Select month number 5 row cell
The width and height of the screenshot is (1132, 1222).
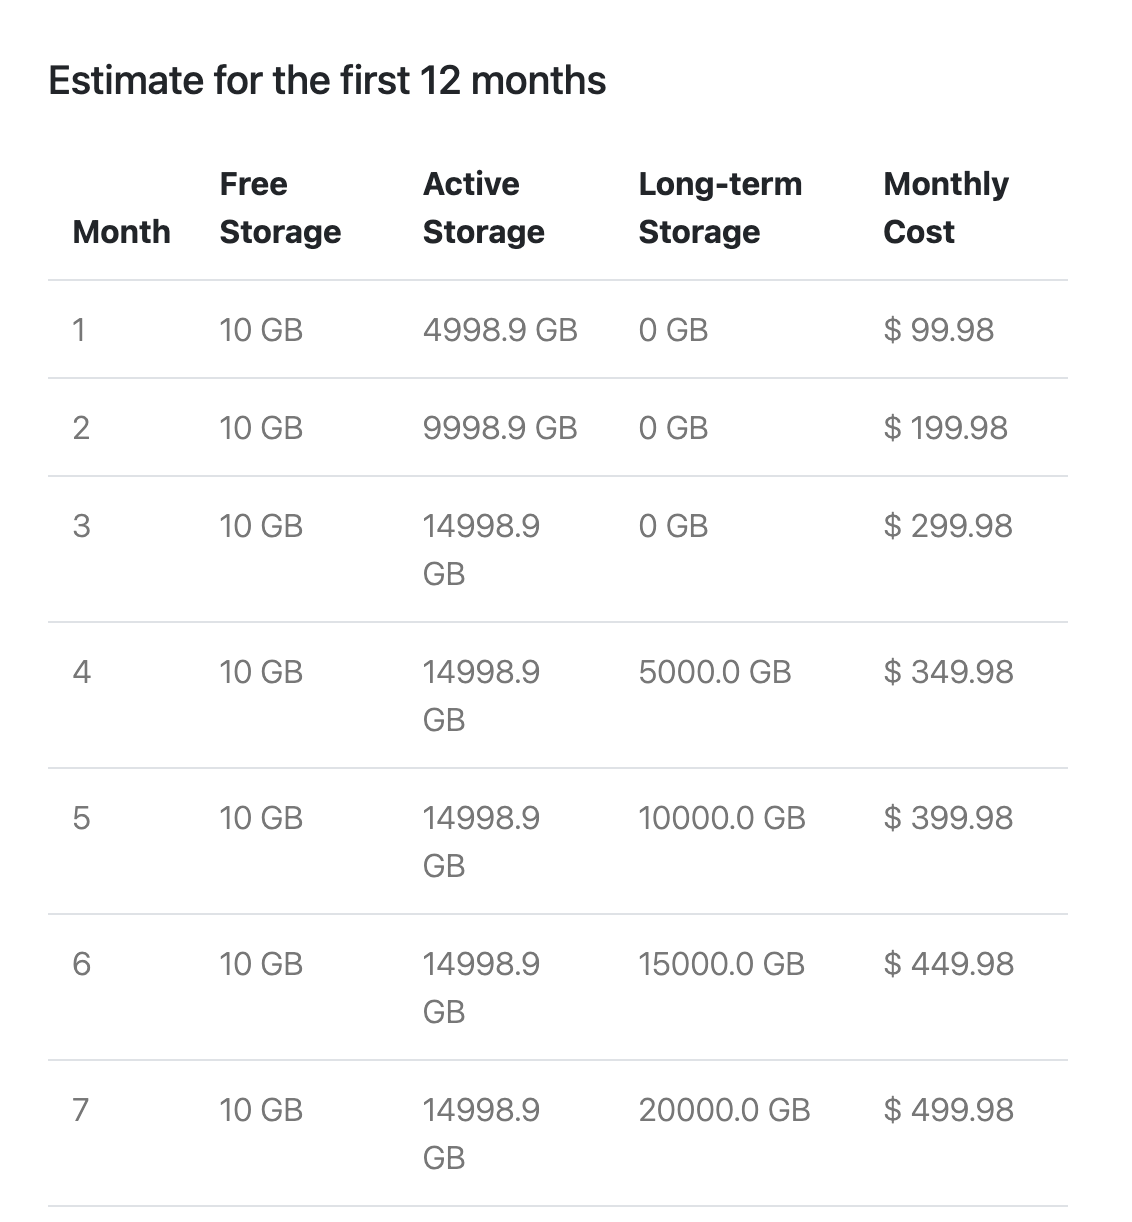[x=81, y=818]
